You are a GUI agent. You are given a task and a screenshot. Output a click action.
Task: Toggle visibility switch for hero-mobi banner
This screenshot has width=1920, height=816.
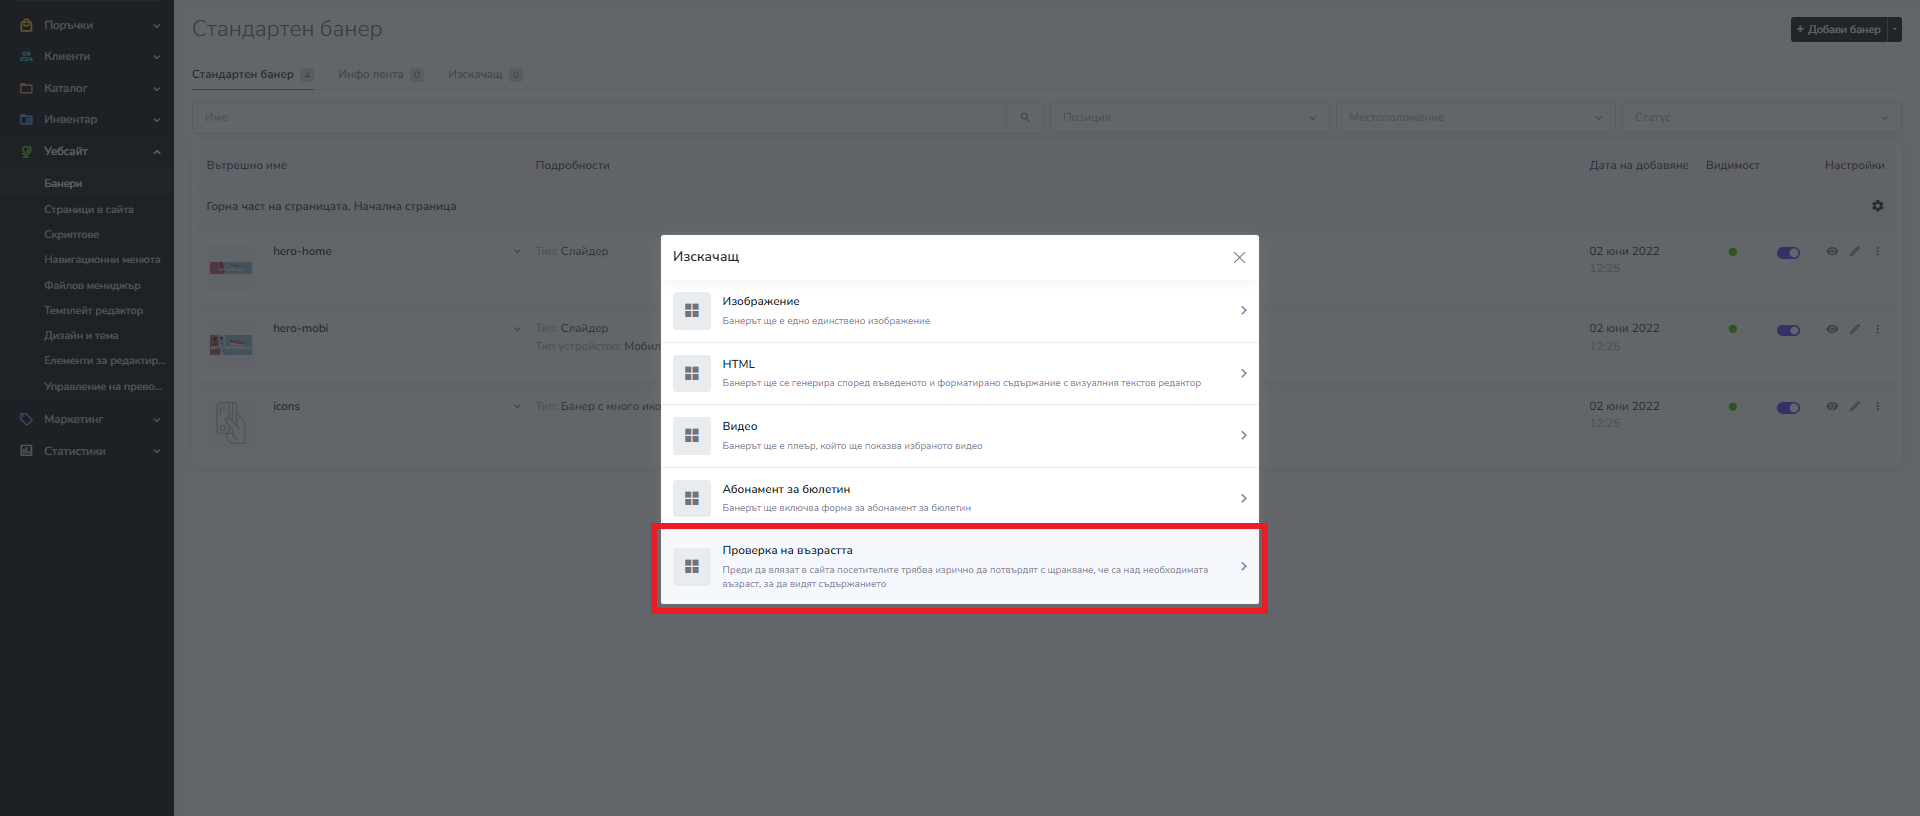coord(1788,330)
